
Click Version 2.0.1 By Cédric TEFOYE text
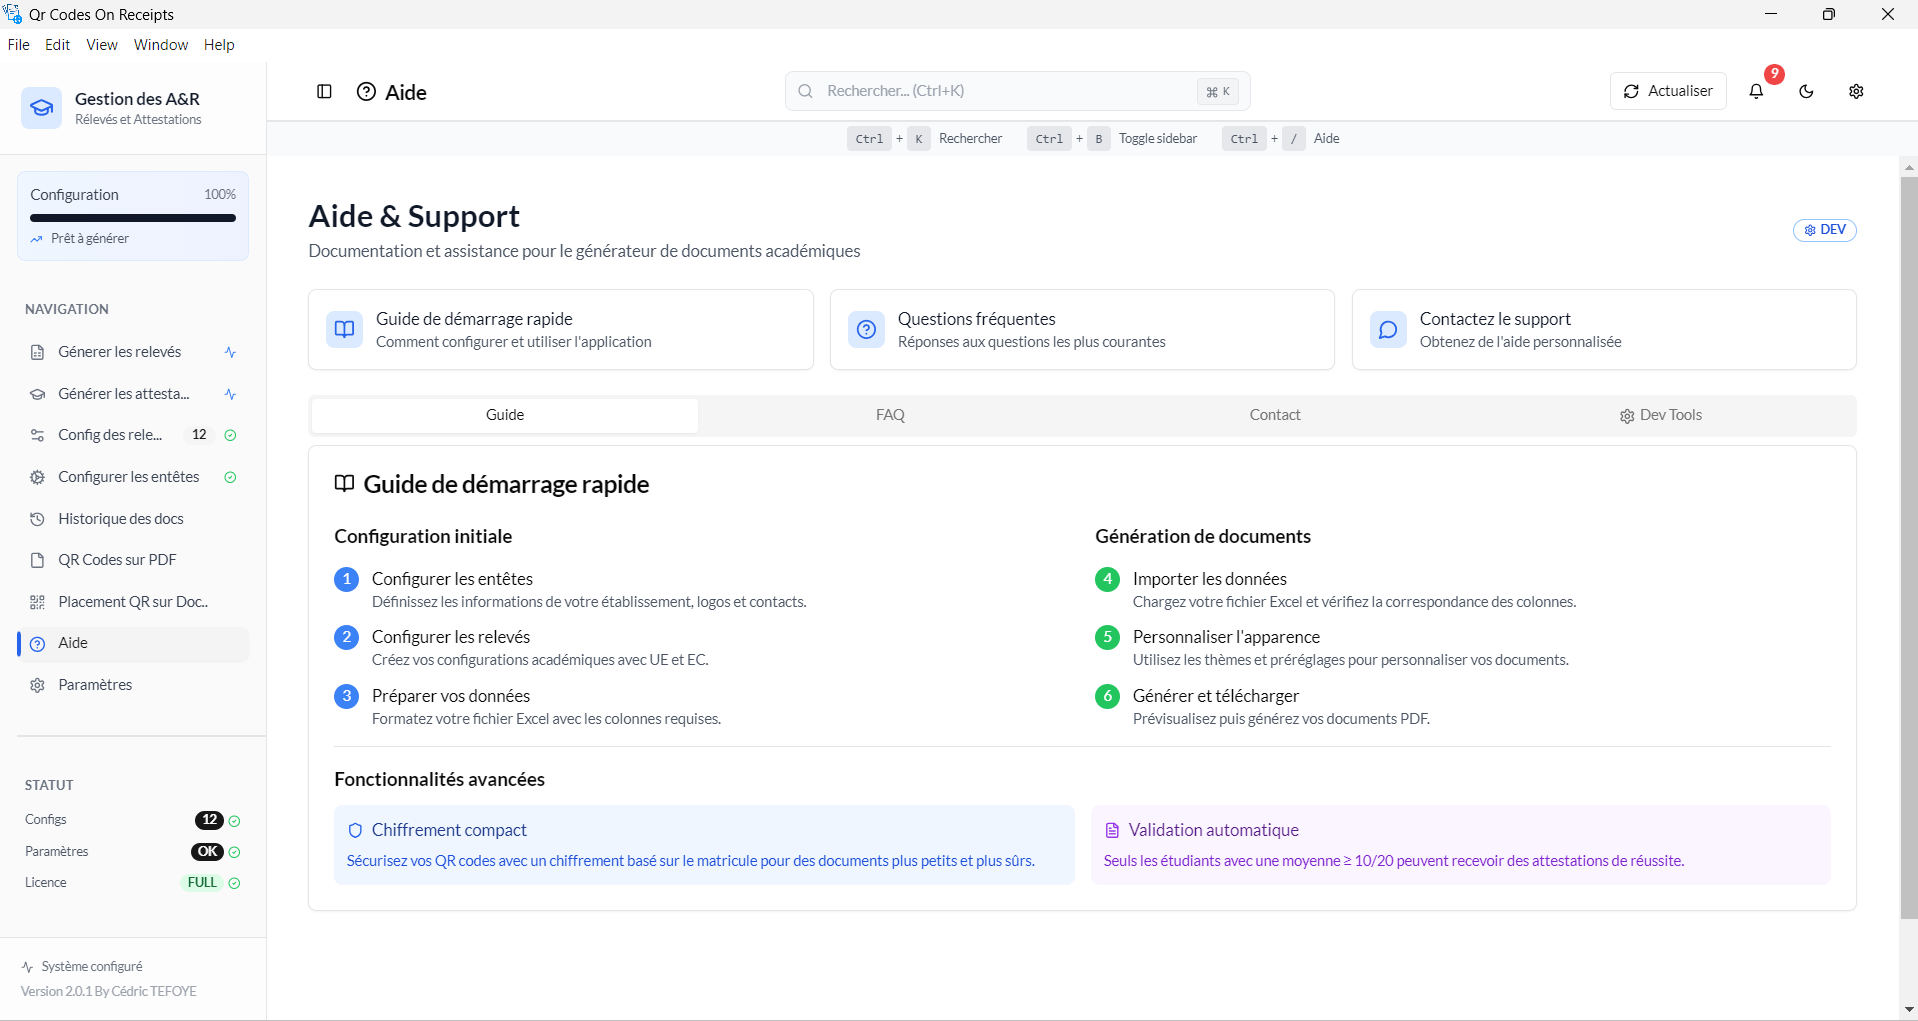coord(108,992)
